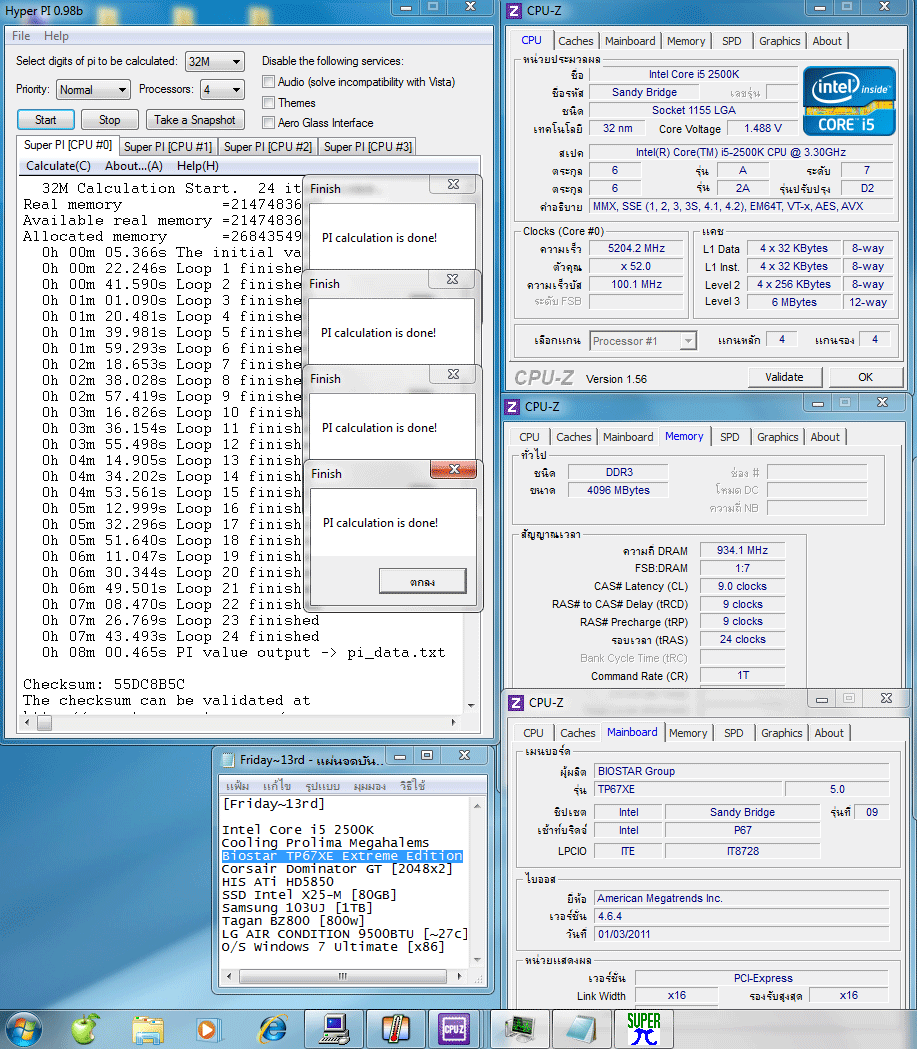Open SPD tab in CPU-Z Mainboard window

click(733, 733)
